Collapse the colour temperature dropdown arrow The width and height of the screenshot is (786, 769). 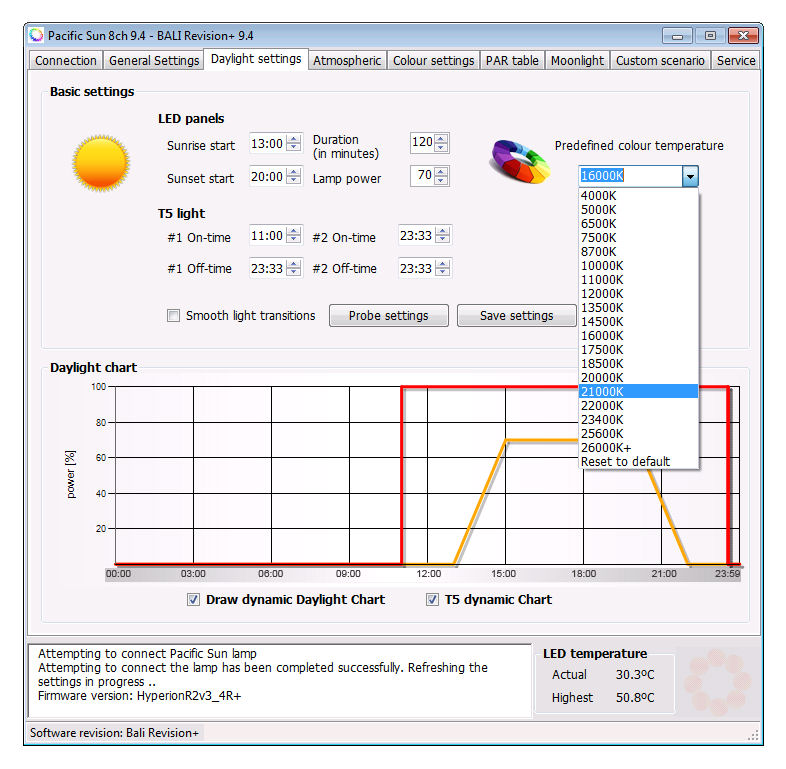[x=689, y=177]
